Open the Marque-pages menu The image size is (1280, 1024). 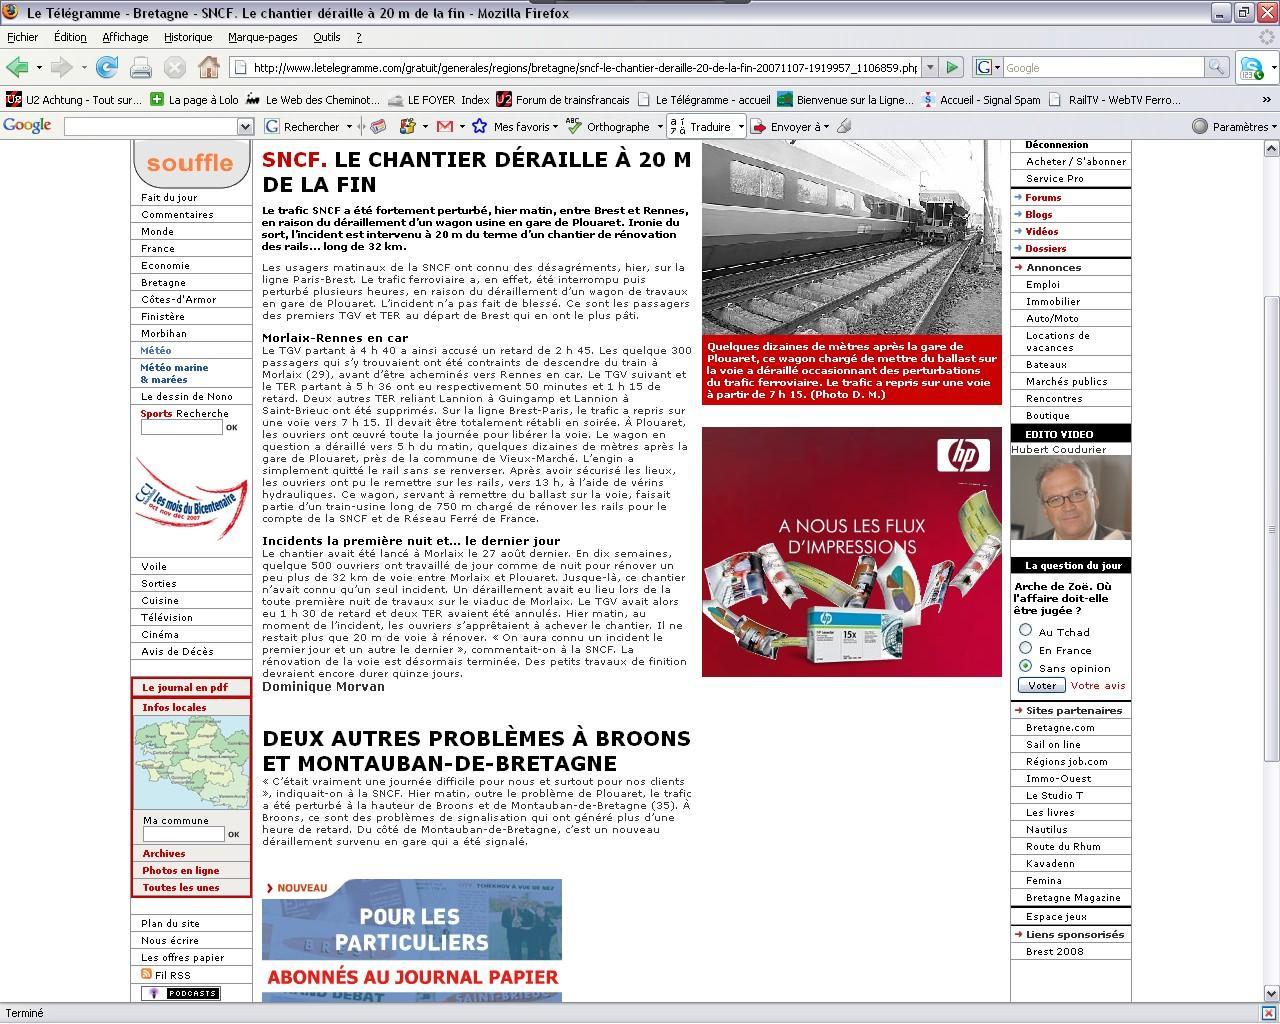pos(262,37)
